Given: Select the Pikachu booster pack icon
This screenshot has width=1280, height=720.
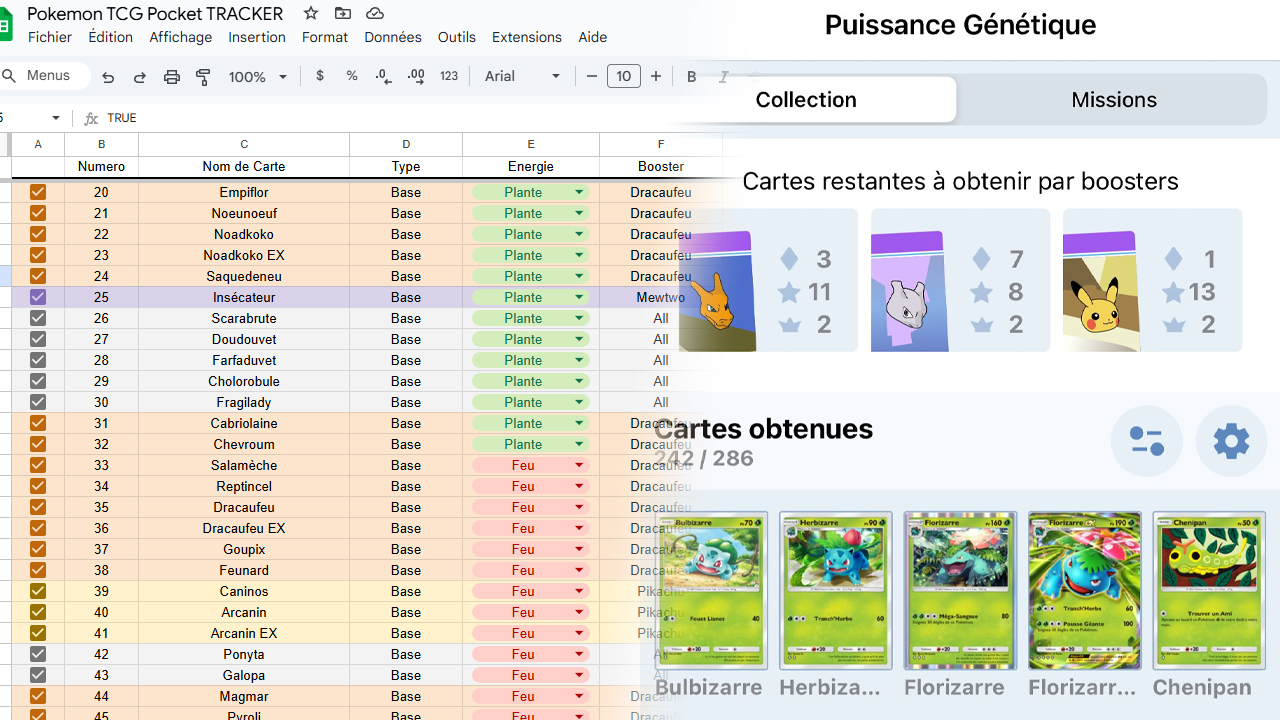Looking at the screenshot, I should (1101, 290).
